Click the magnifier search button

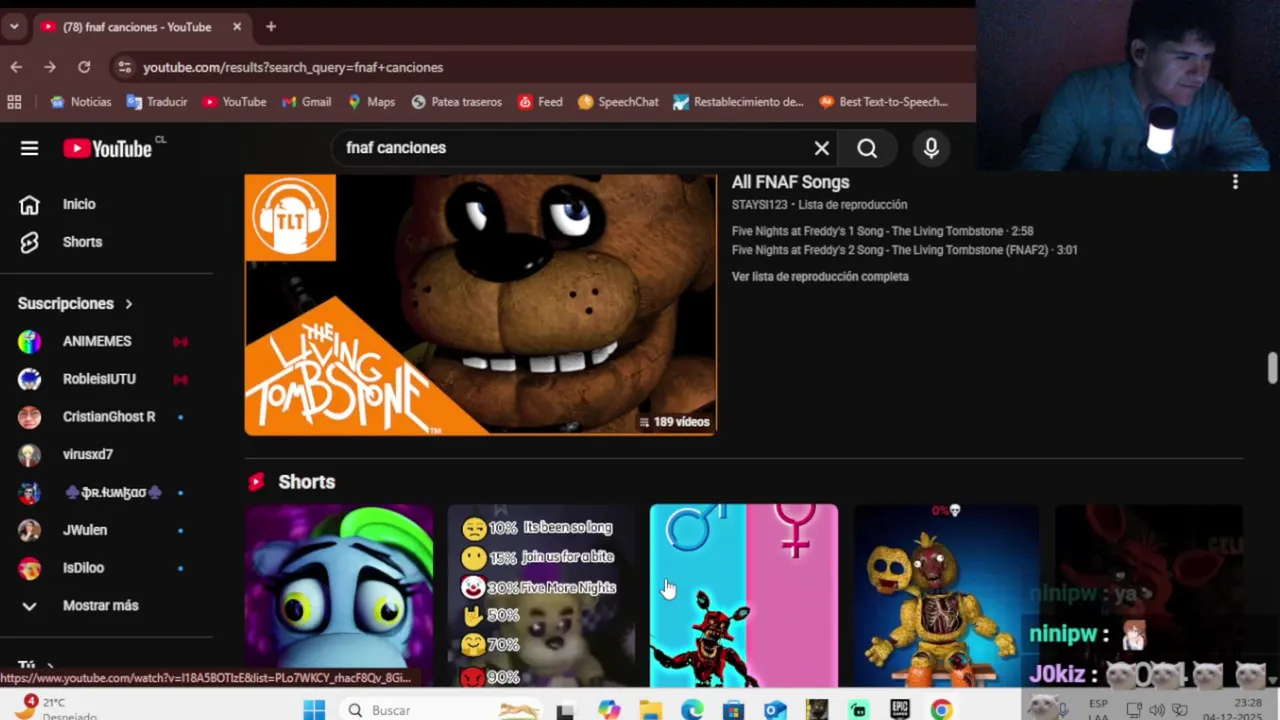tap(867, 148)
